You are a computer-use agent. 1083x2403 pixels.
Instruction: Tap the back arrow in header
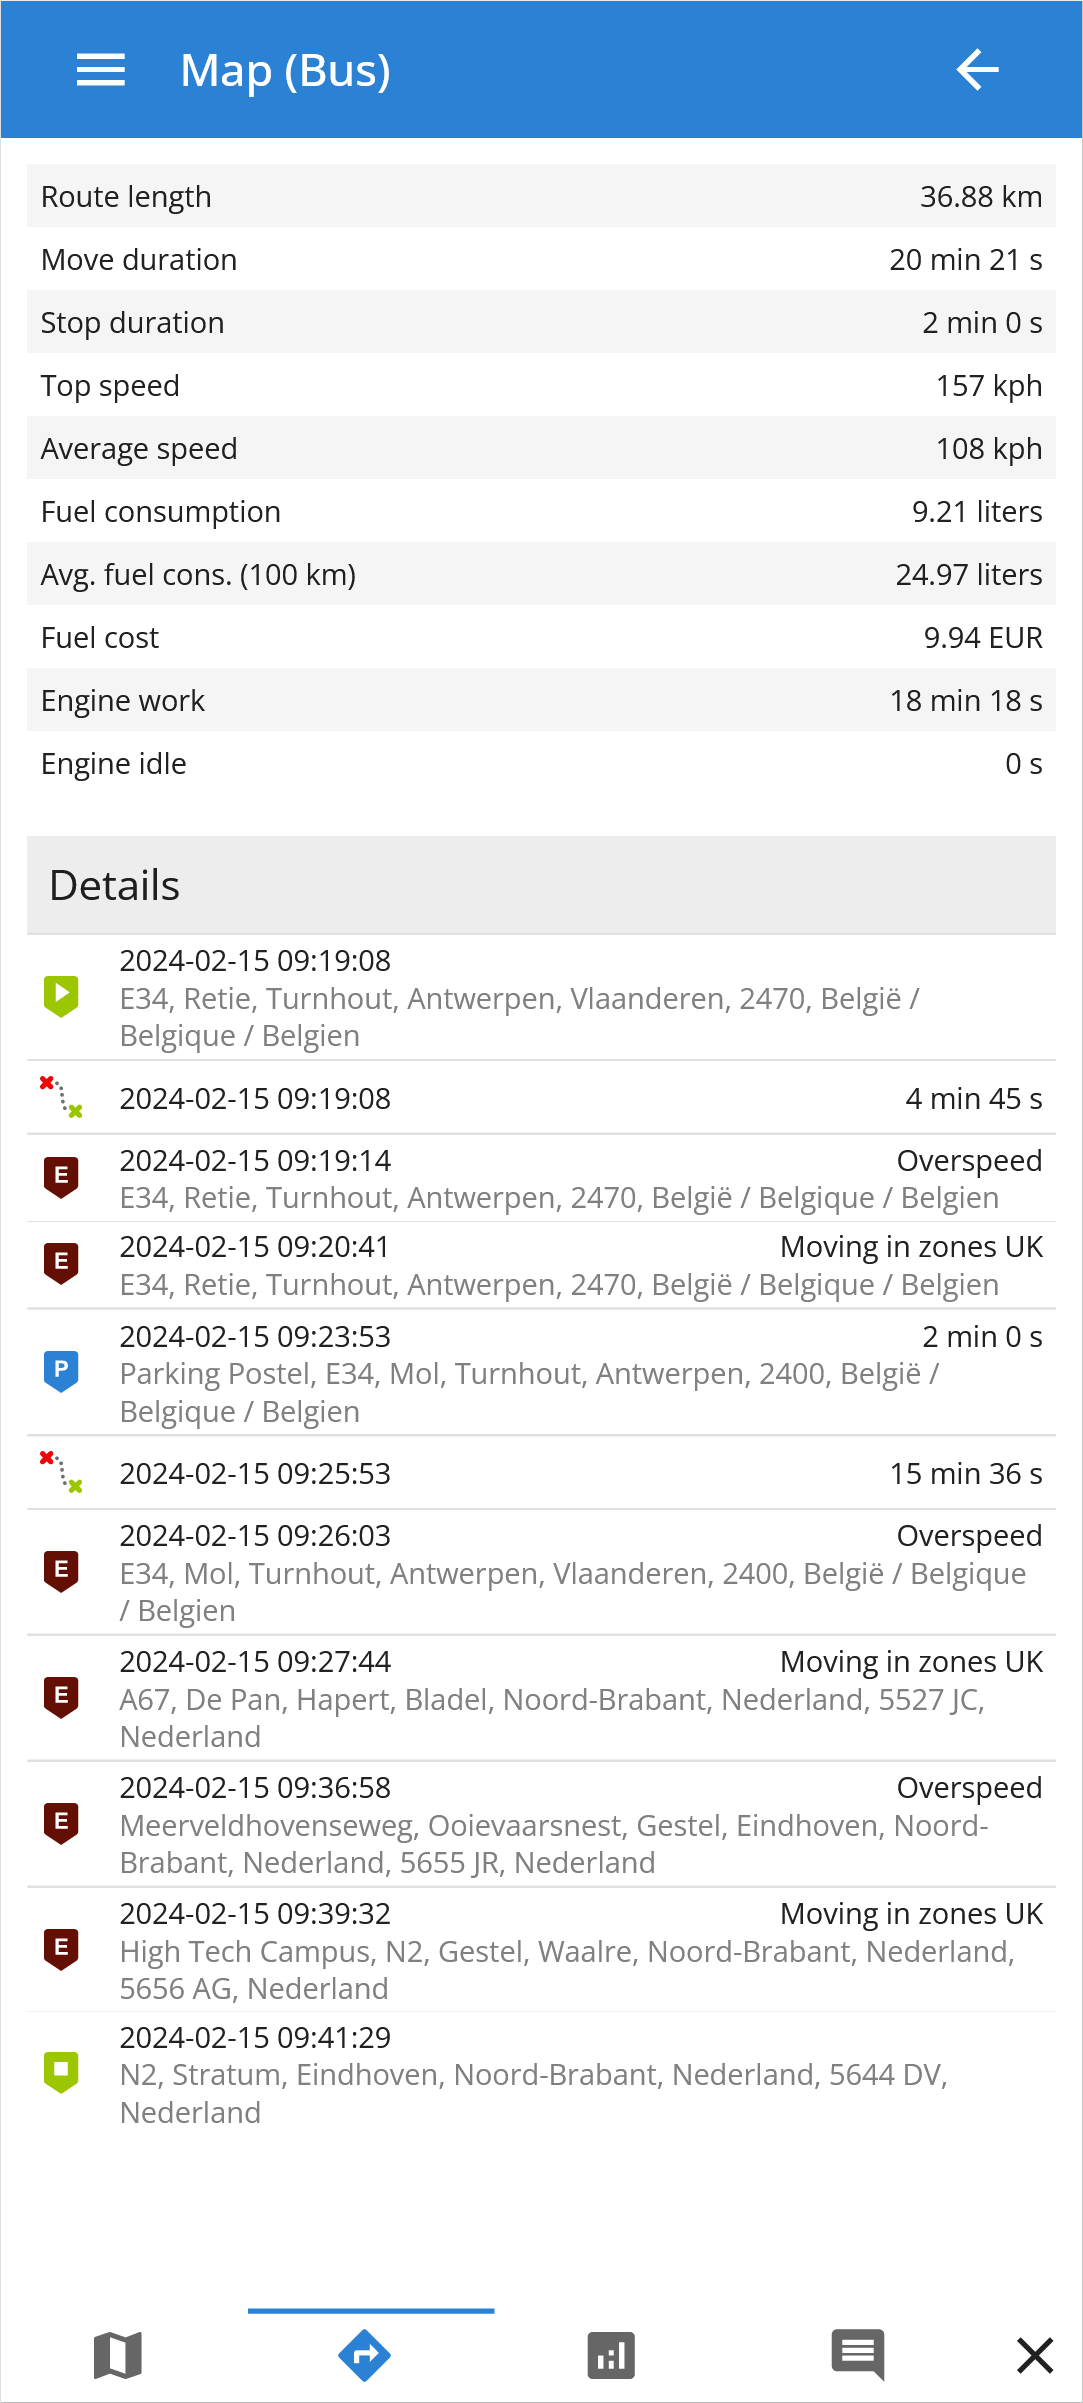977,70
